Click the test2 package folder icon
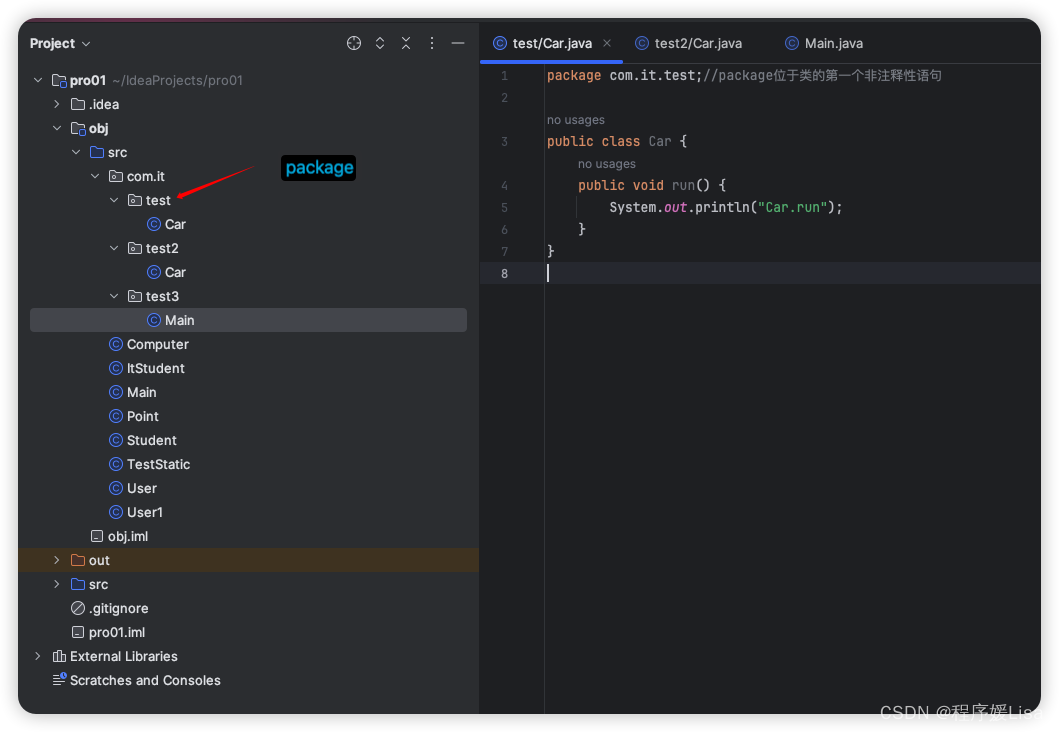The width and height of the screenshot is (1059, 732). pyautogui.click(x=135, y=249)
